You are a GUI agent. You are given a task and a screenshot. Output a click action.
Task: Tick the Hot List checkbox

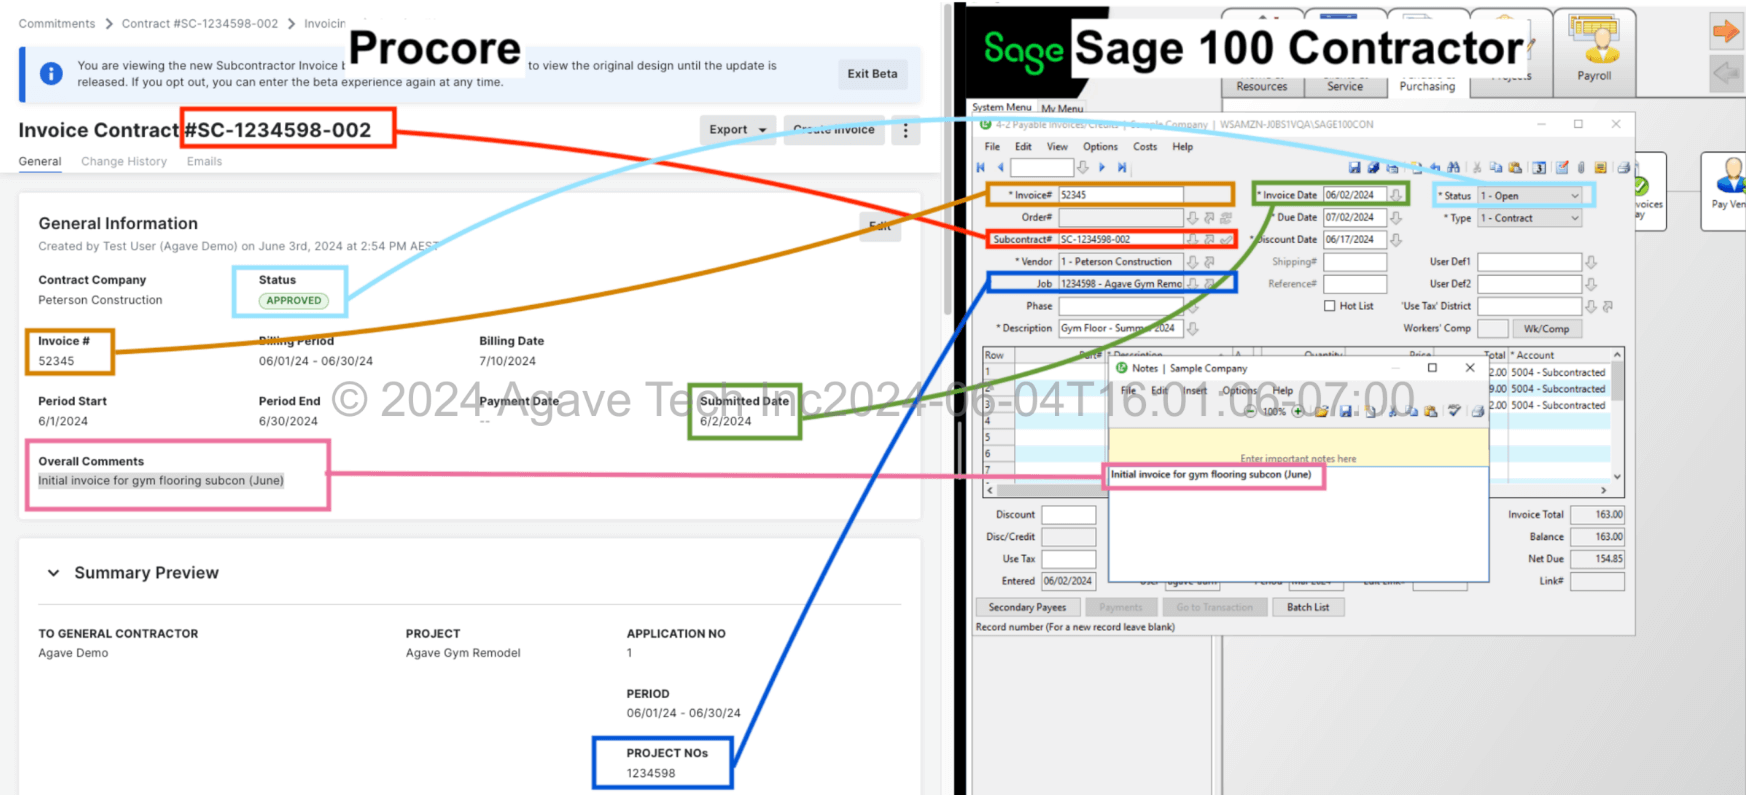1329,306
